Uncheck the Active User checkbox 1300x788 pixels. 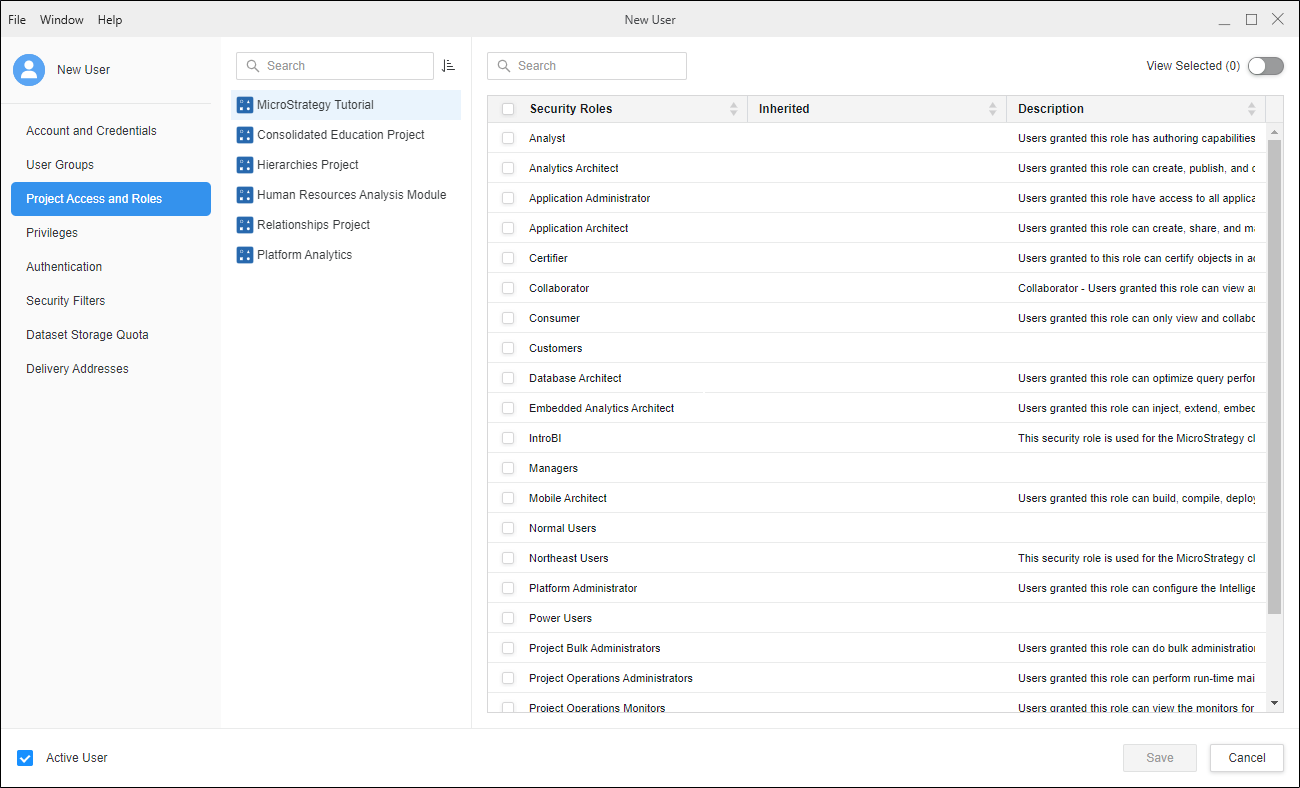pos(26,758)
